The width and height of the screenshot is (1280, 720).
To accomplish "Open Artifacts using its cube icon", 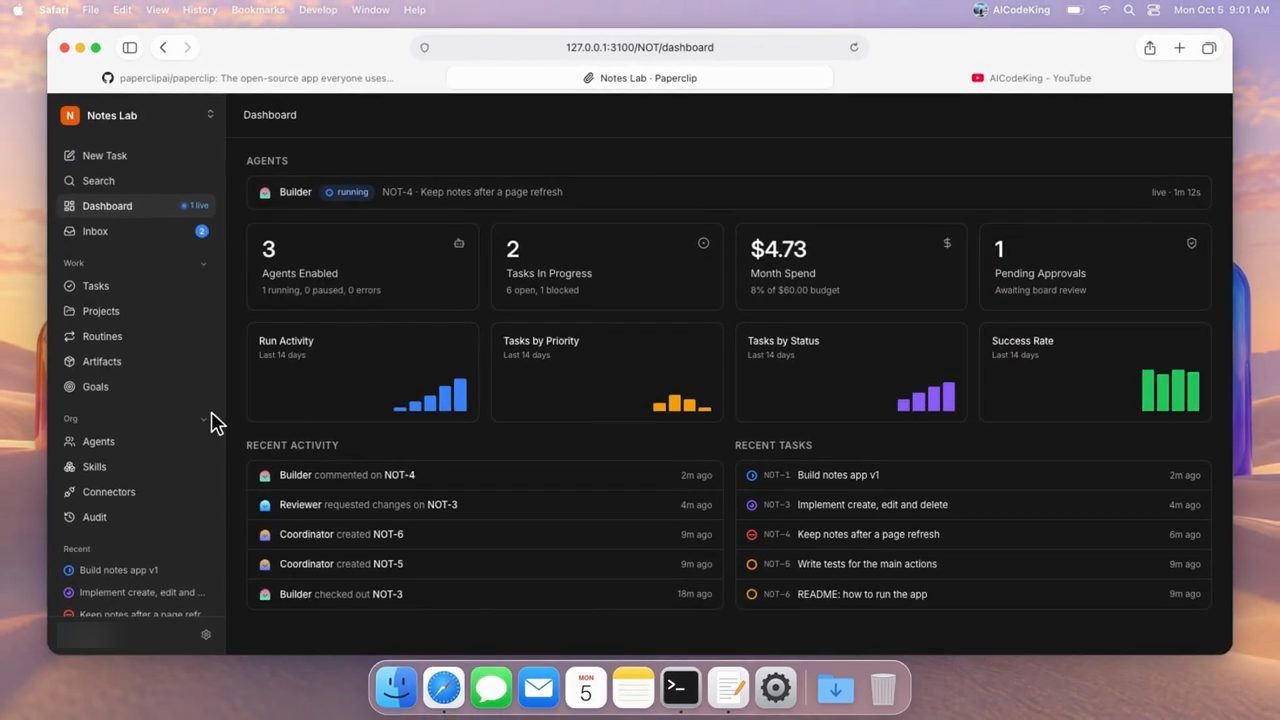I will coord(69,361).
